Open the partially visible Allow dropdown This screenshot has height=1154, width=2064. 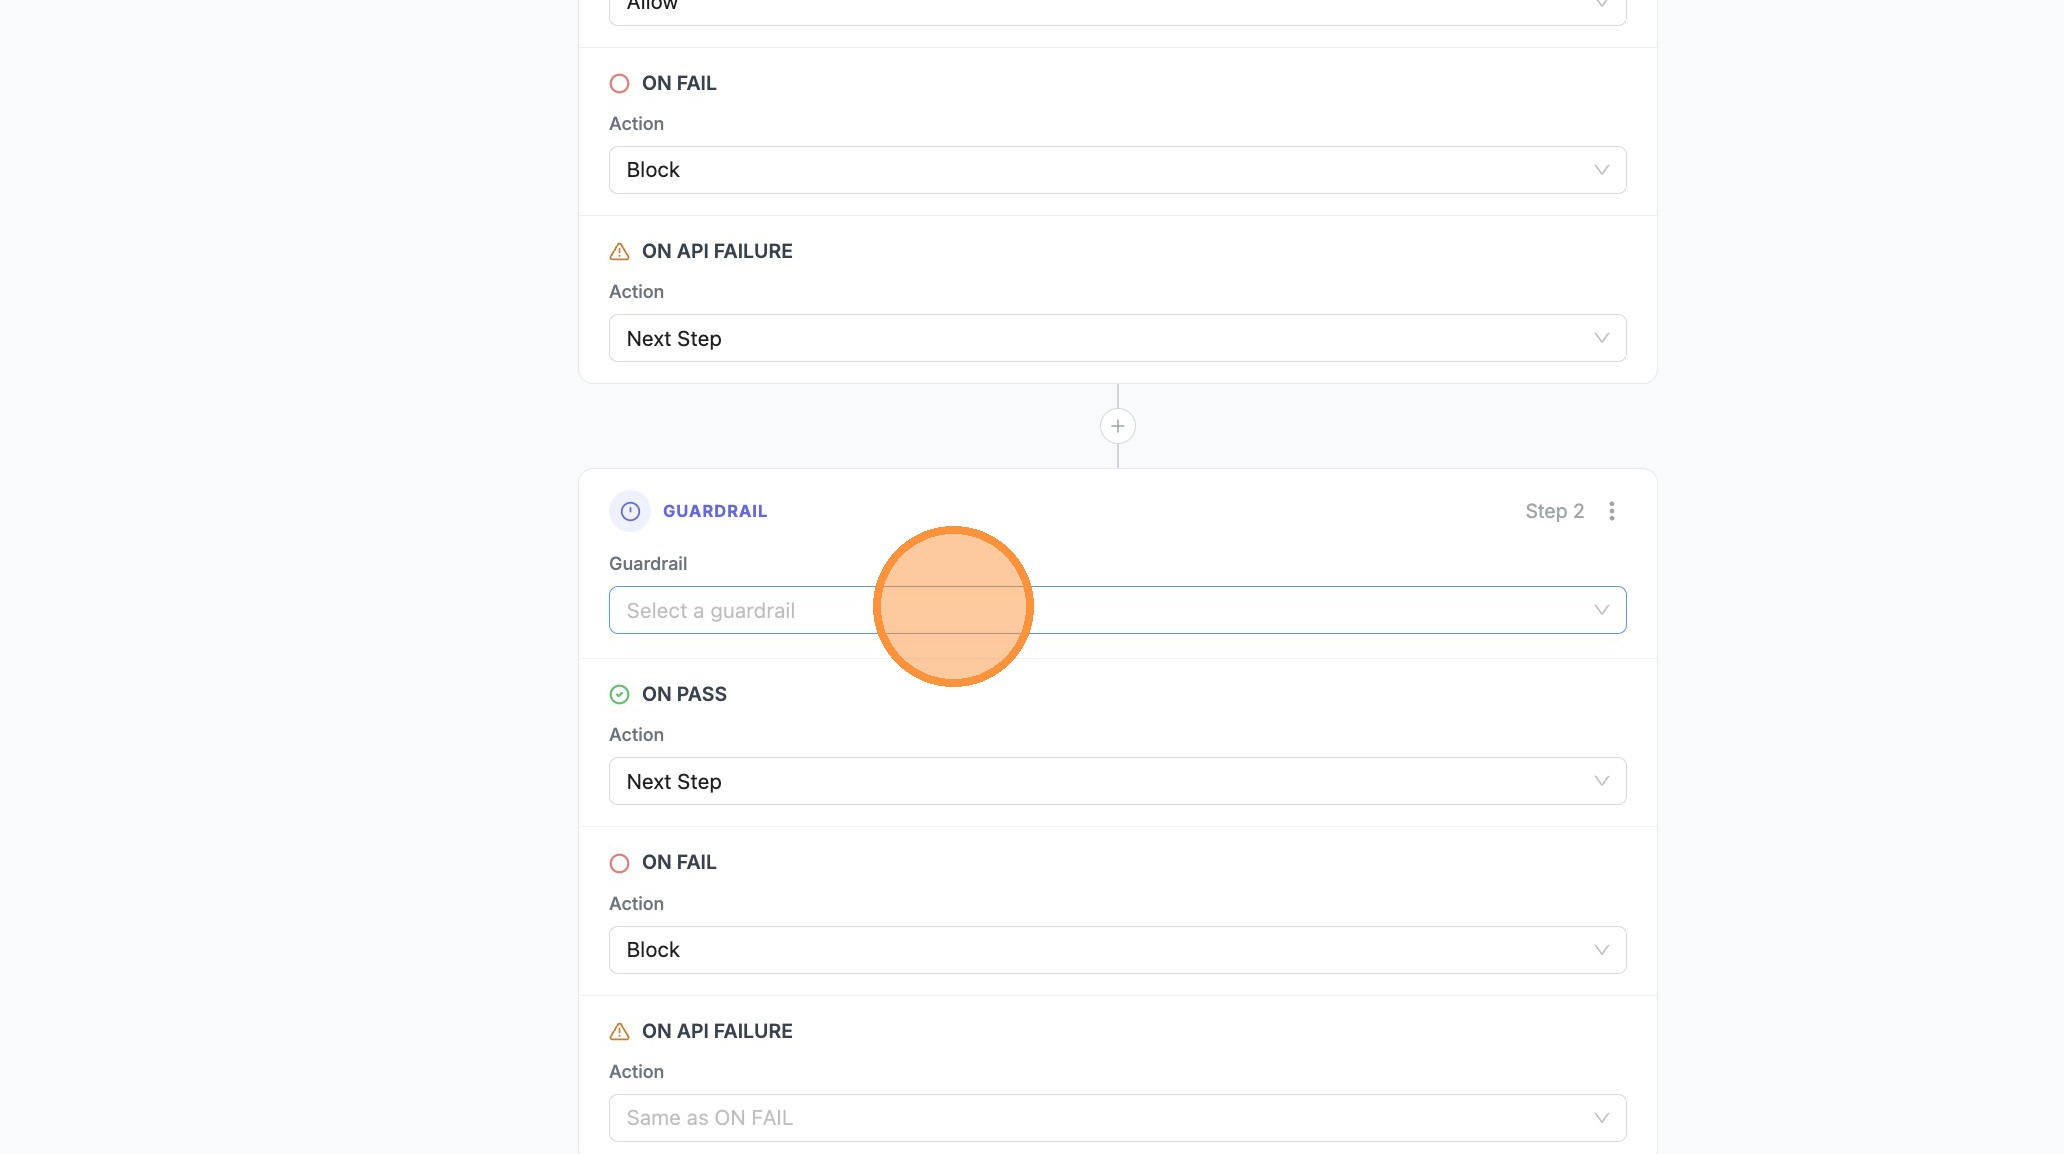(x=1117, y=8)
